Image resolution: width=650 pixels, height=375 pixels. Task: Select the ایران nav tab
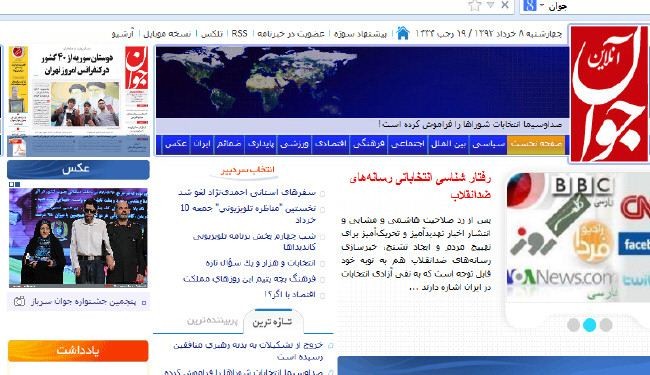pos(202,144)
